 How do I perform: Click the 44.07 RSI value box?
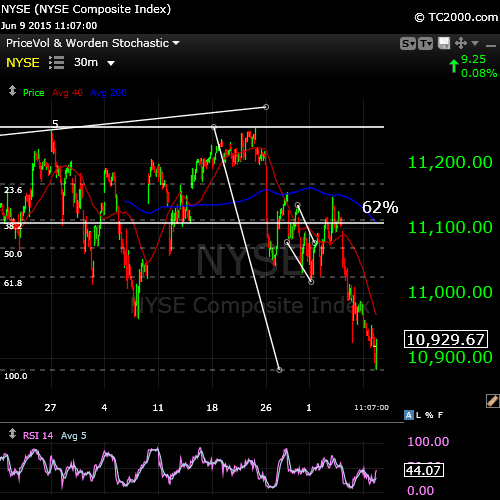tap(424, 470)
